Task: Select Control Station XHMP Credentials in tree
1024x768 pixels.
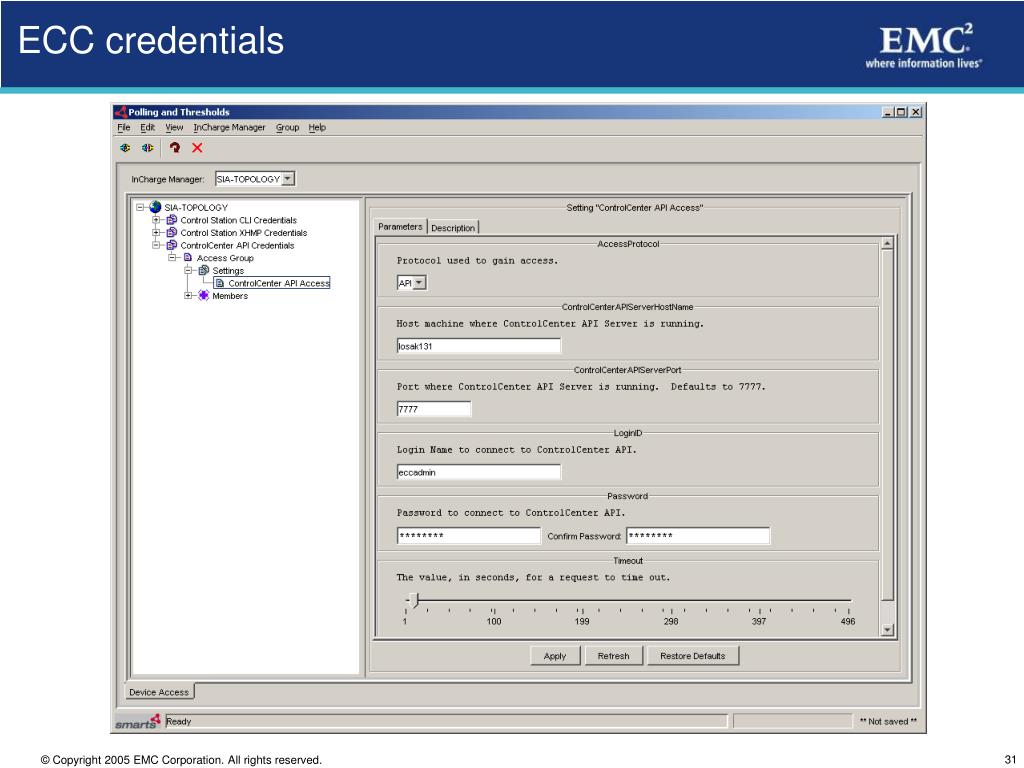Action: tap(244, 232)
